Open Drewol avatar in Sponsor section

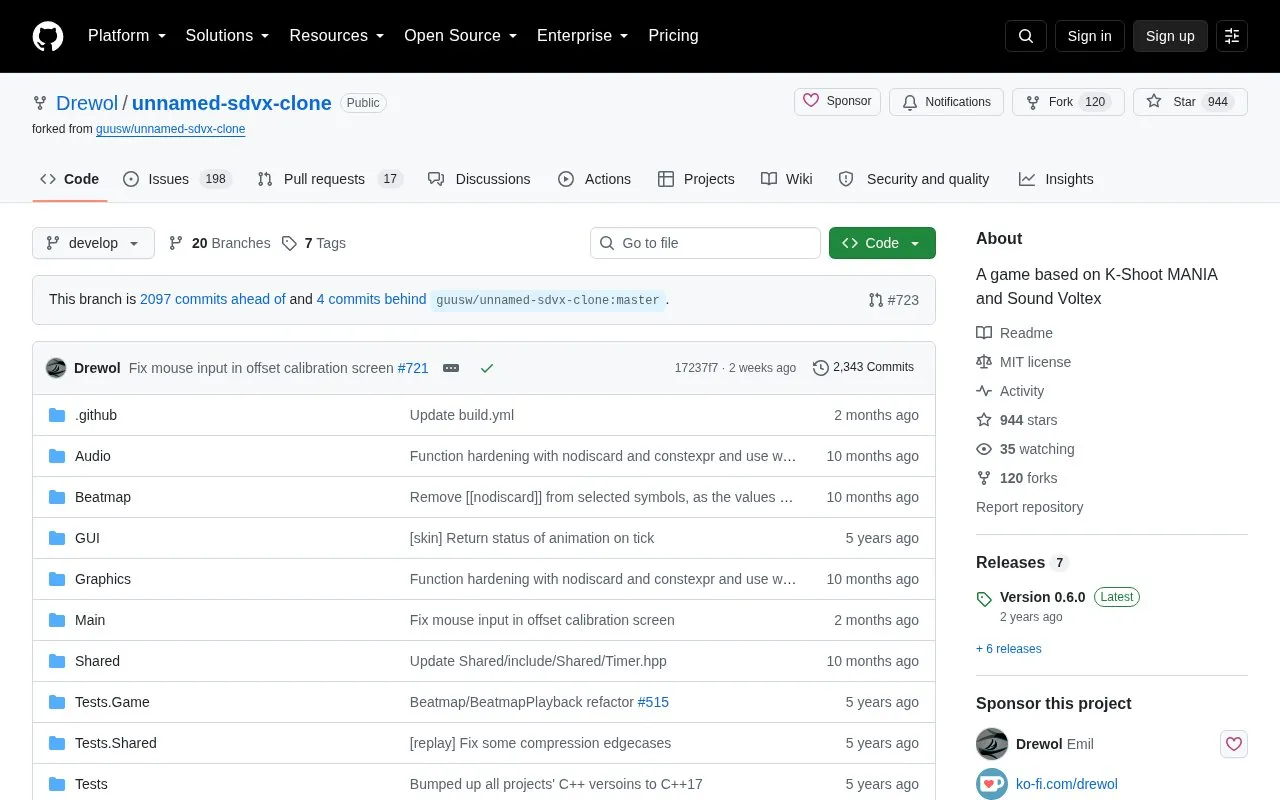(x=992, y=744)
